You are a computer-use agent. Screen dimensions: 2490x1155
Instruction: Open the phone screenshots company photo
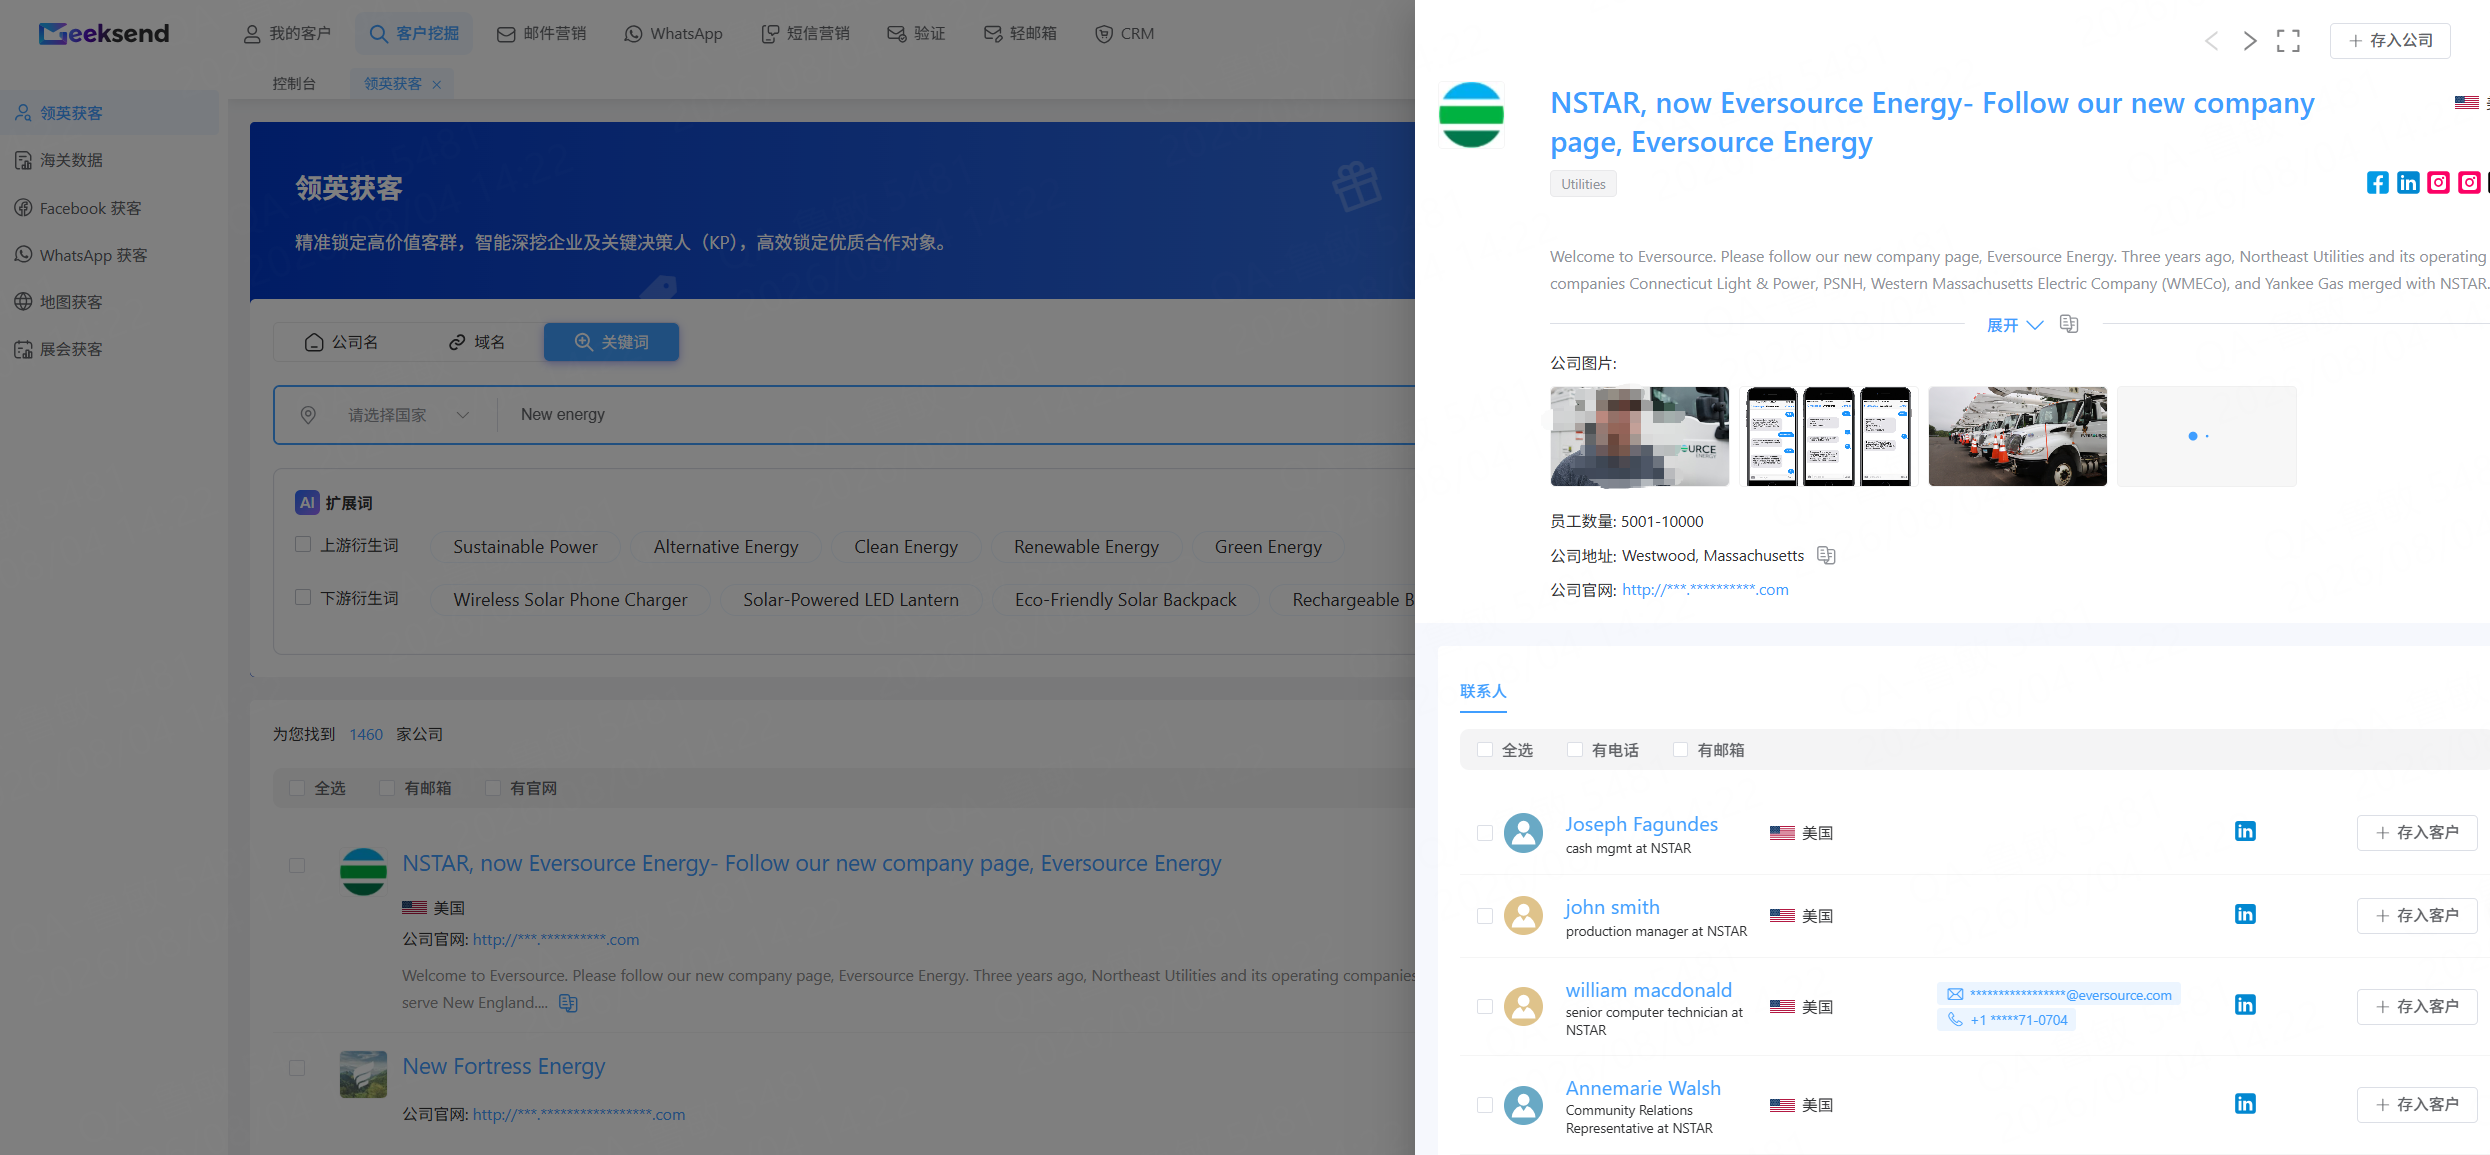tap(1828, 436)
